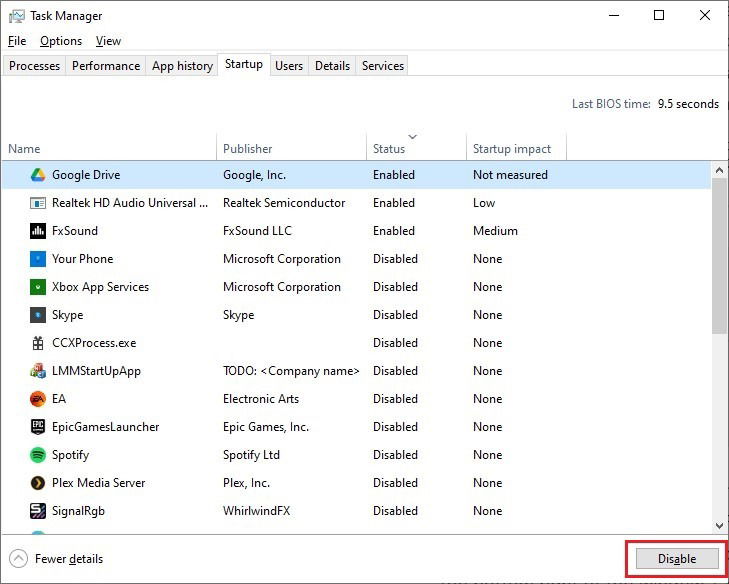Click the Google Drive icon

(38, 175)
